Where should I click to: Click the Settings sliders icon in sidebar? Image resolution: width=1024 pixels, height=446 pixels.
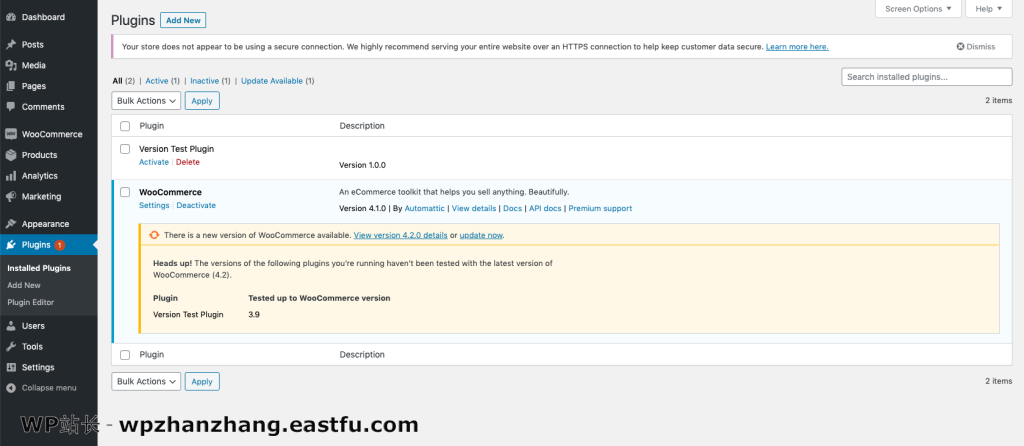pos(10,368)
